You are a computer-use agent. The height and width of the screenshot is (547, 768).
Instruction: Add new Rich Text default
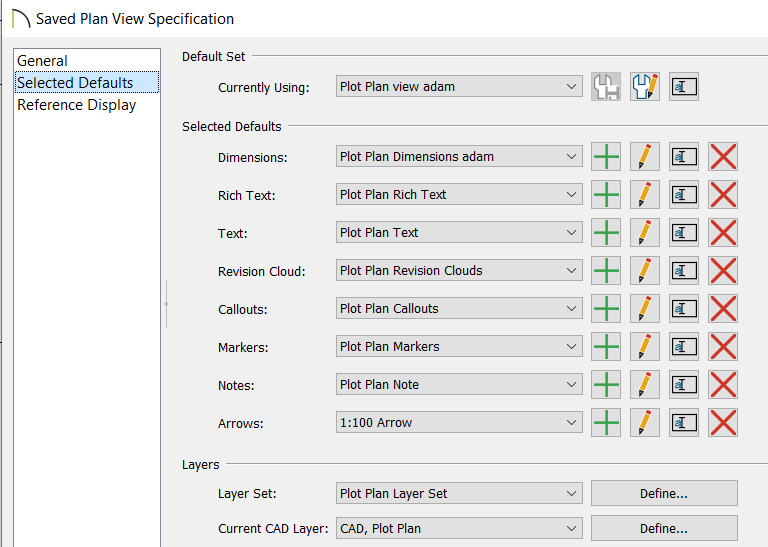coord(606,195)
